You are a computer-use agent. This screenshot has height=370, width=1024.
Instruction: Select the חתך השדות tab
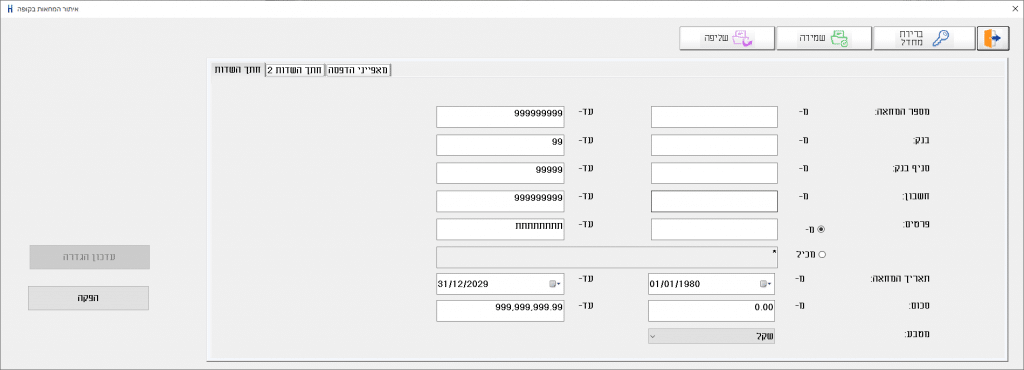pos(238,70)
